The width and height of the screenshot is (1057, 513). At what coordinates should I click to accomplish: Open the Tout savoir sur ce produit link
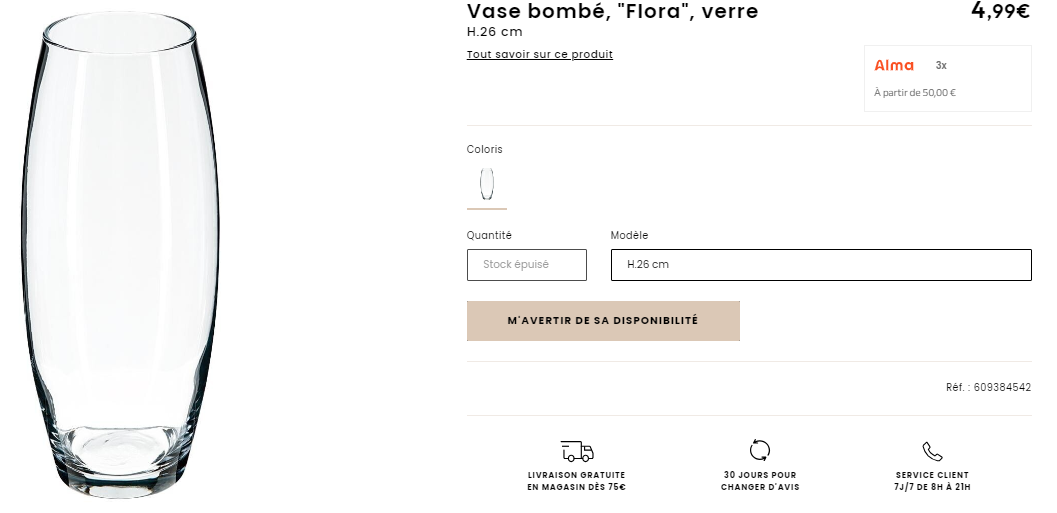(539, 55)
